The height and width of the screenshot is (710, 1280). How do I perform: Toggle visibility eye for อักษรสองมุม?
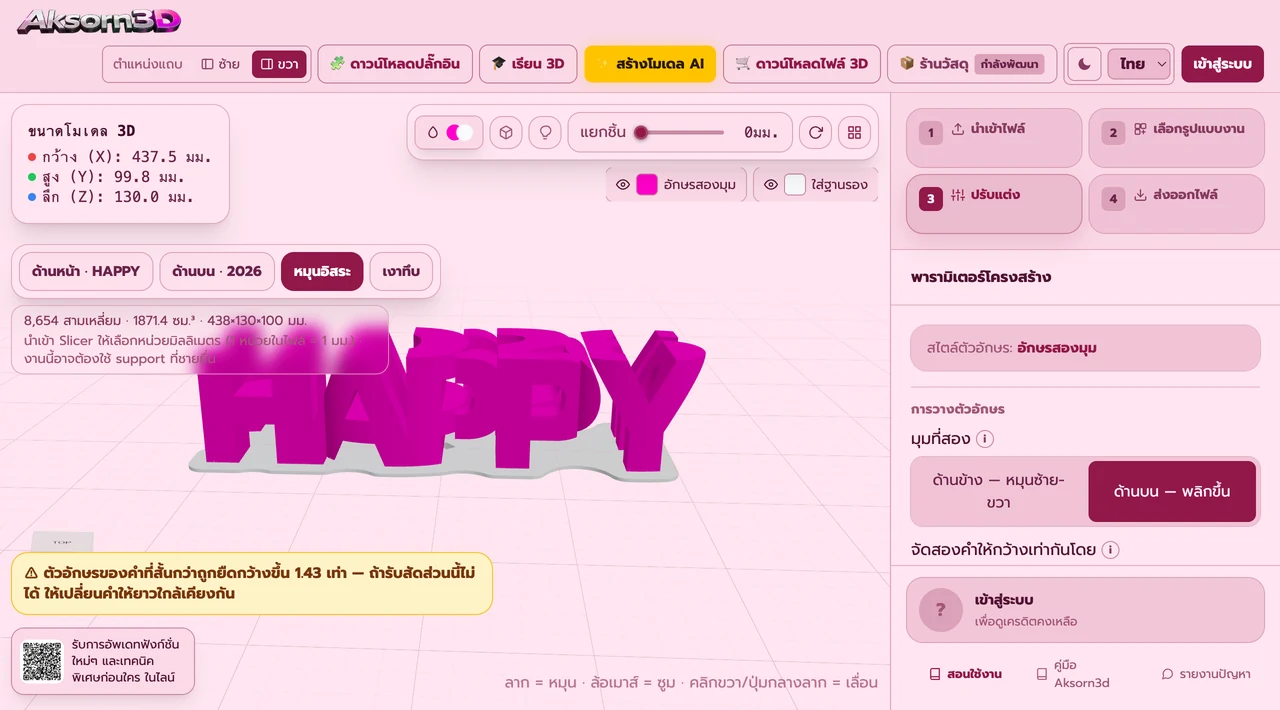[x=622, y=185]
